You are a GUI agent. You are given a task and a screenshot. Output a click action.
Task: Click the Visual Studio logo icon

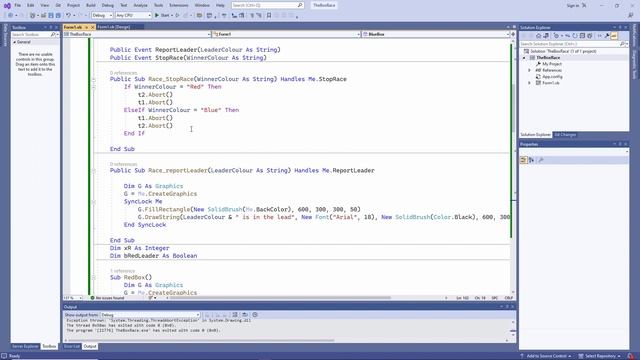pyautogui.click(x=7, y=6)
